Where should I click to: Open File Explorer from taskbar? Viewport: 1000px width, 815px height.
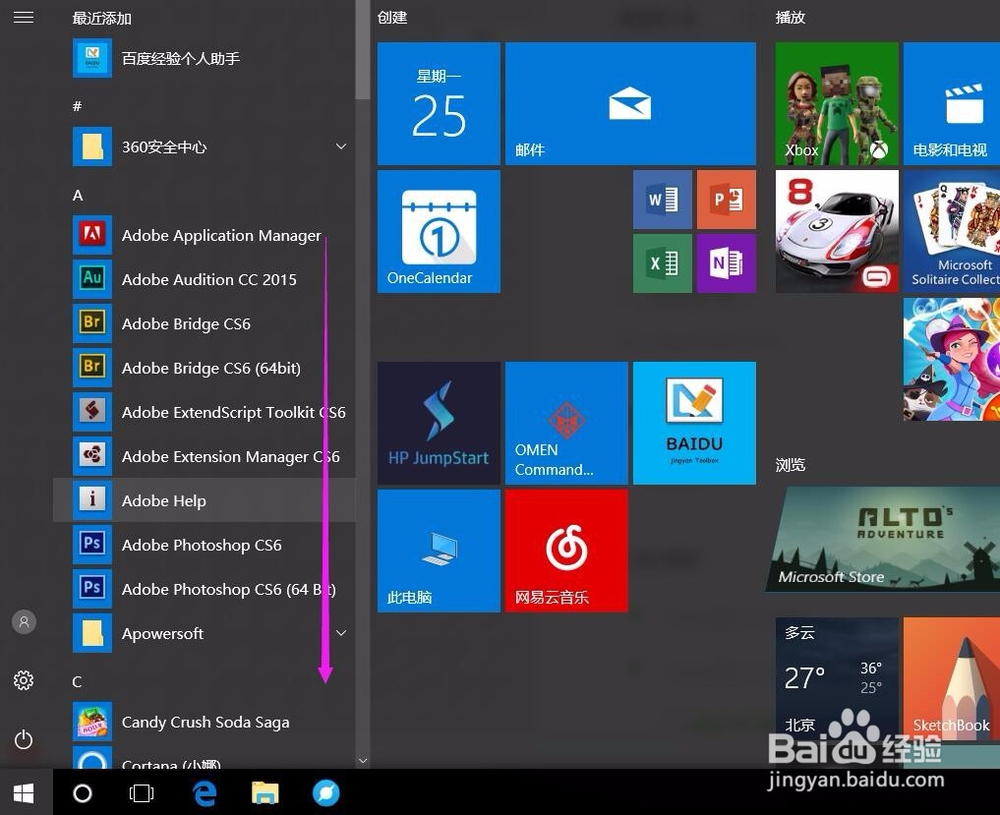(265, 793)
